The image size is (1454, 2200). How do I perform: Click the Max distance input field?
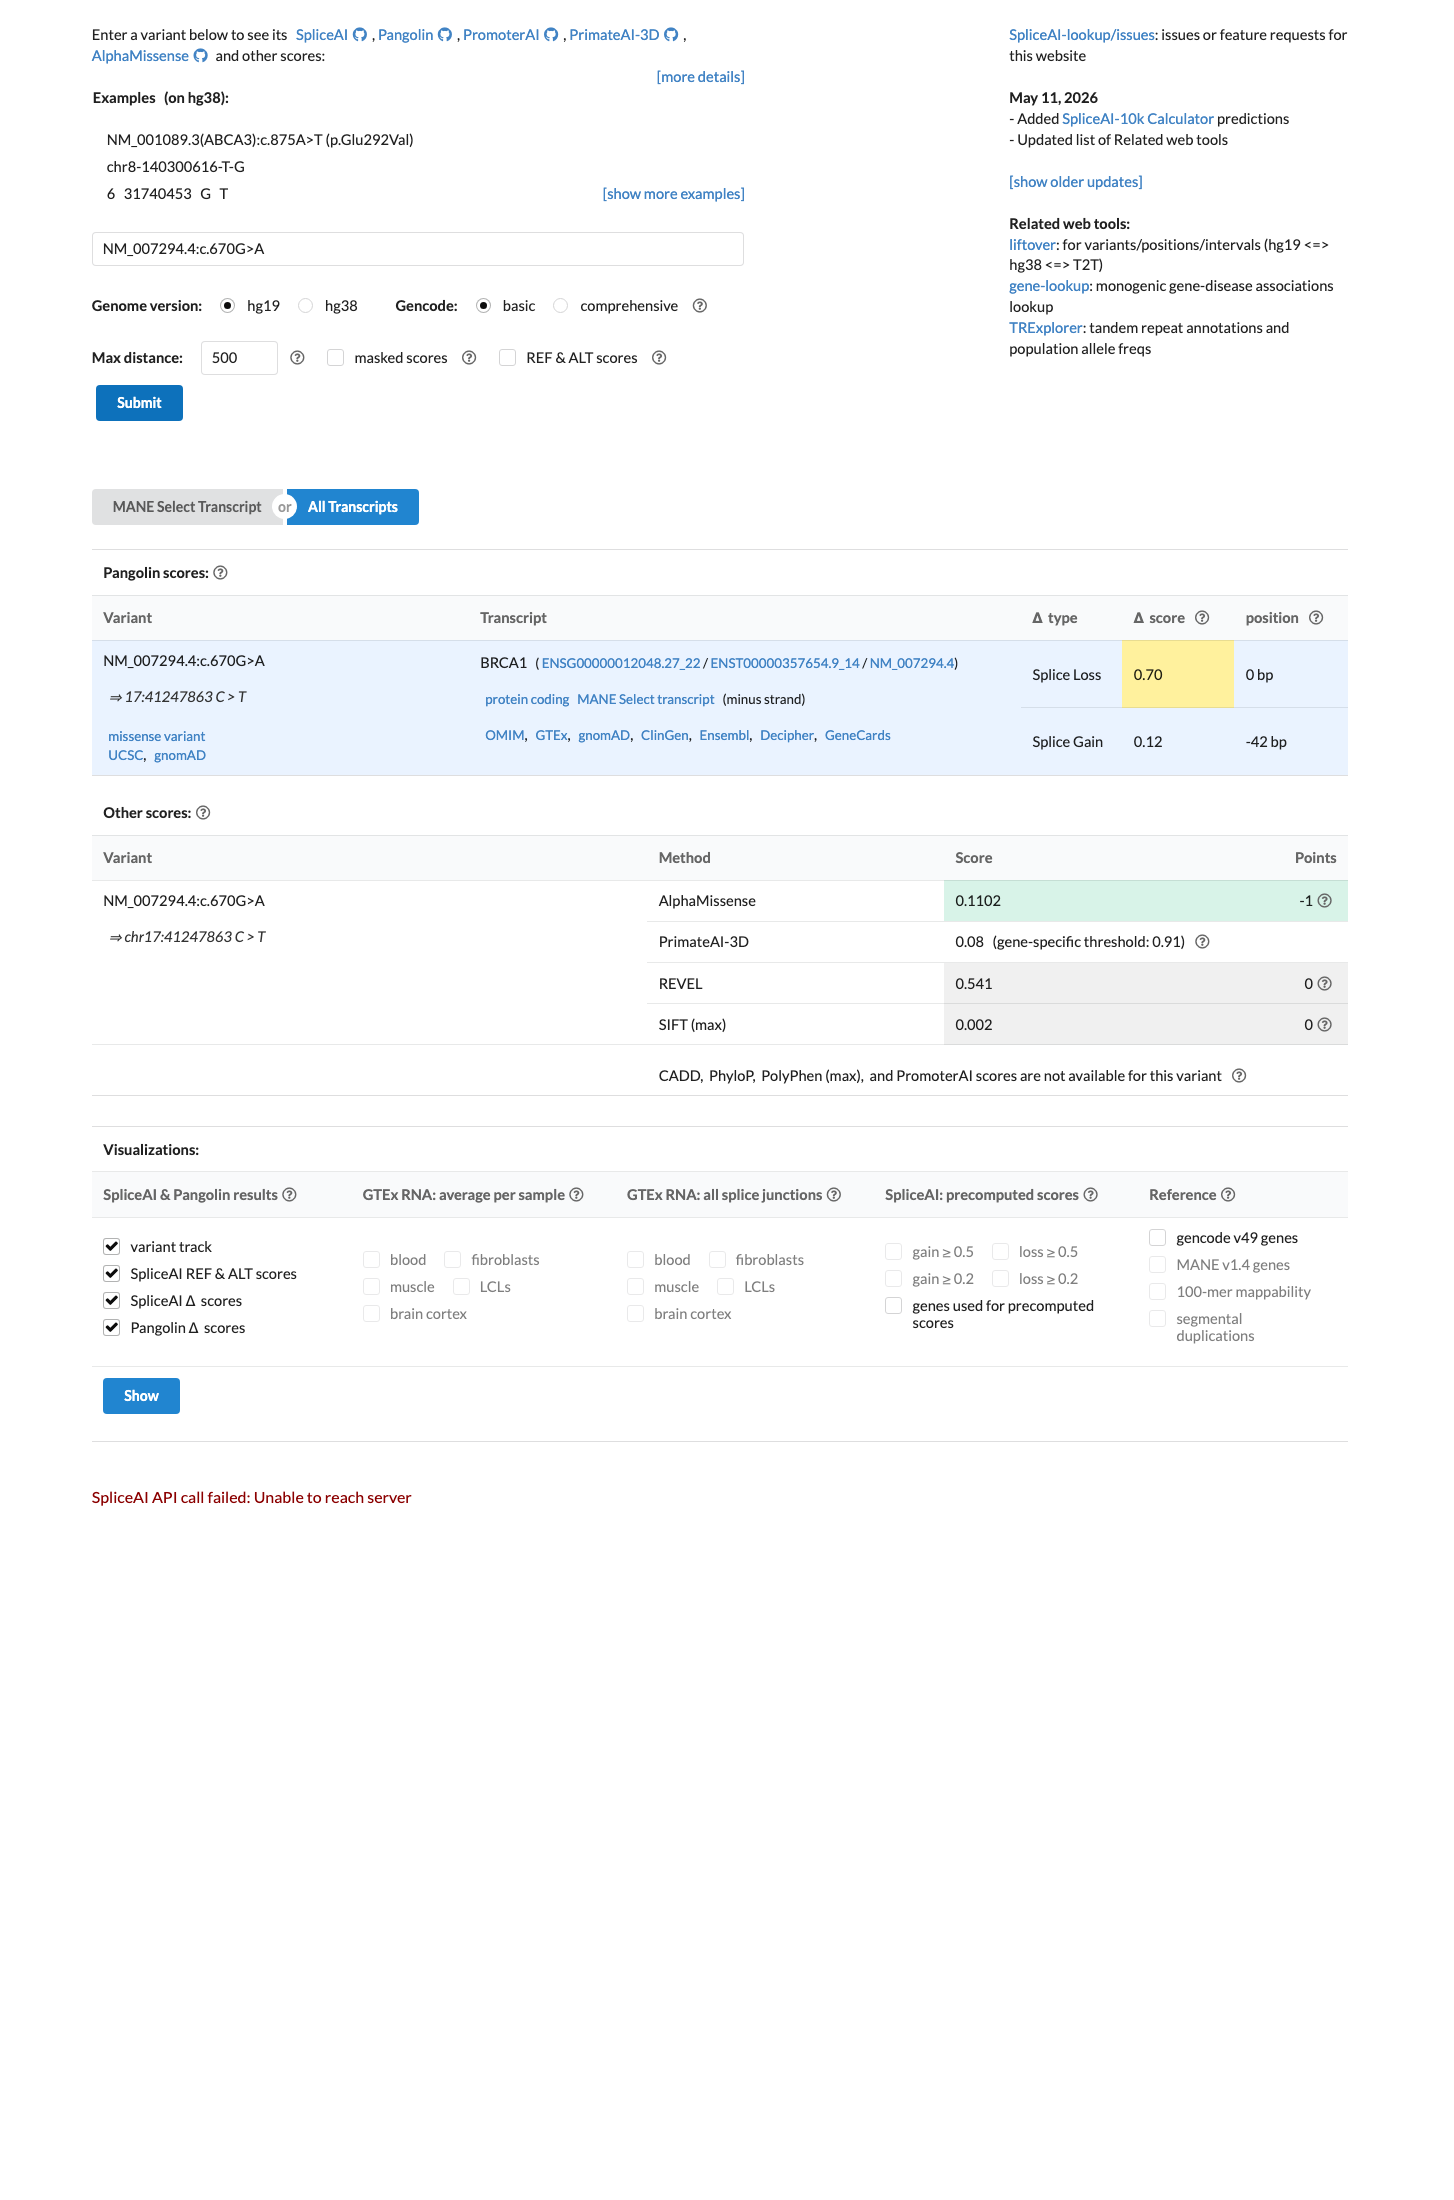pos(239,358)
